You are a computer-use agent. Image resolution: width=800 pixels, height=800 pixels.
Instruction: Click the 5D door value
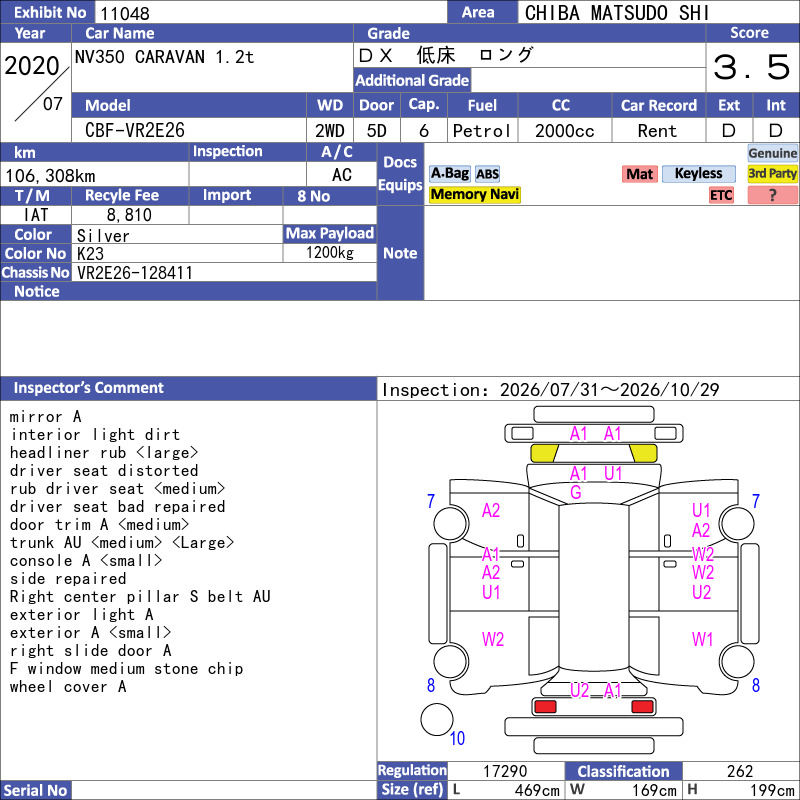coord(377,131)
